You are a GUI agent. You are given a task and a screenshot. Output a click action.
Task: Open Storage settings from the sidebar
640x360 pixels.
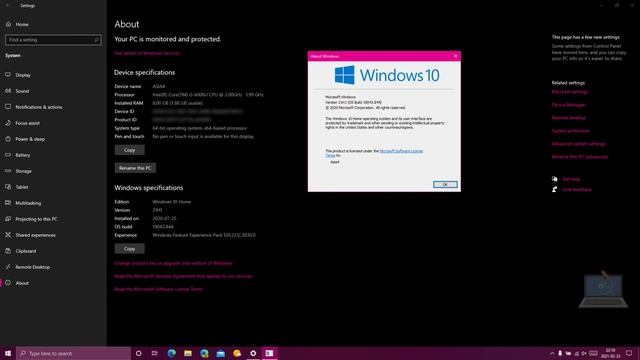point(23,171)
